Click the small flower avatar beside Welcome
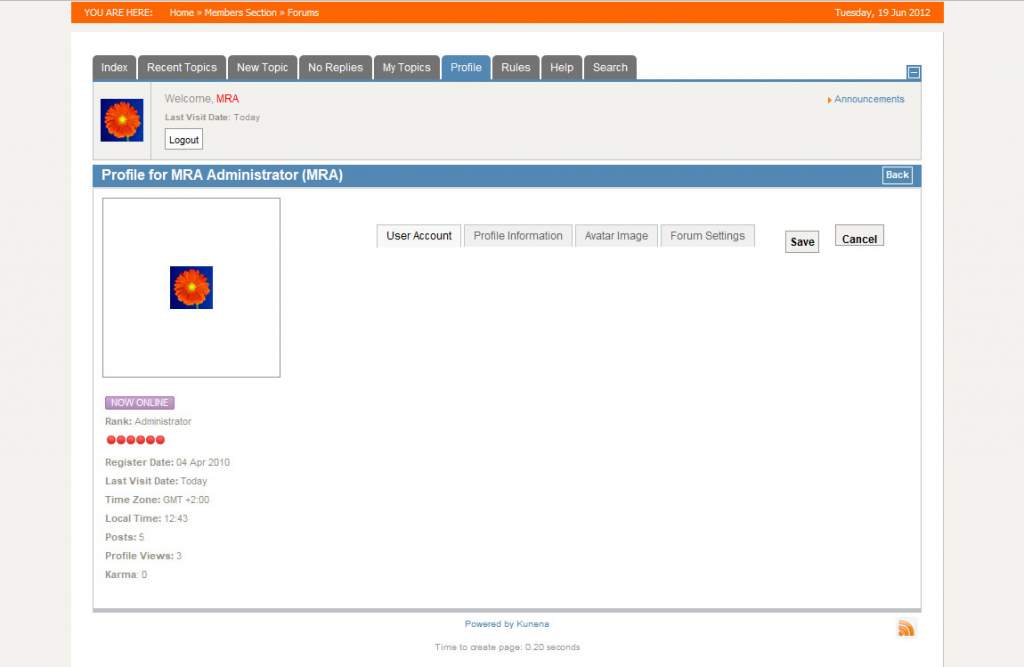This screenshot has height=667, width=1024. 122,120
